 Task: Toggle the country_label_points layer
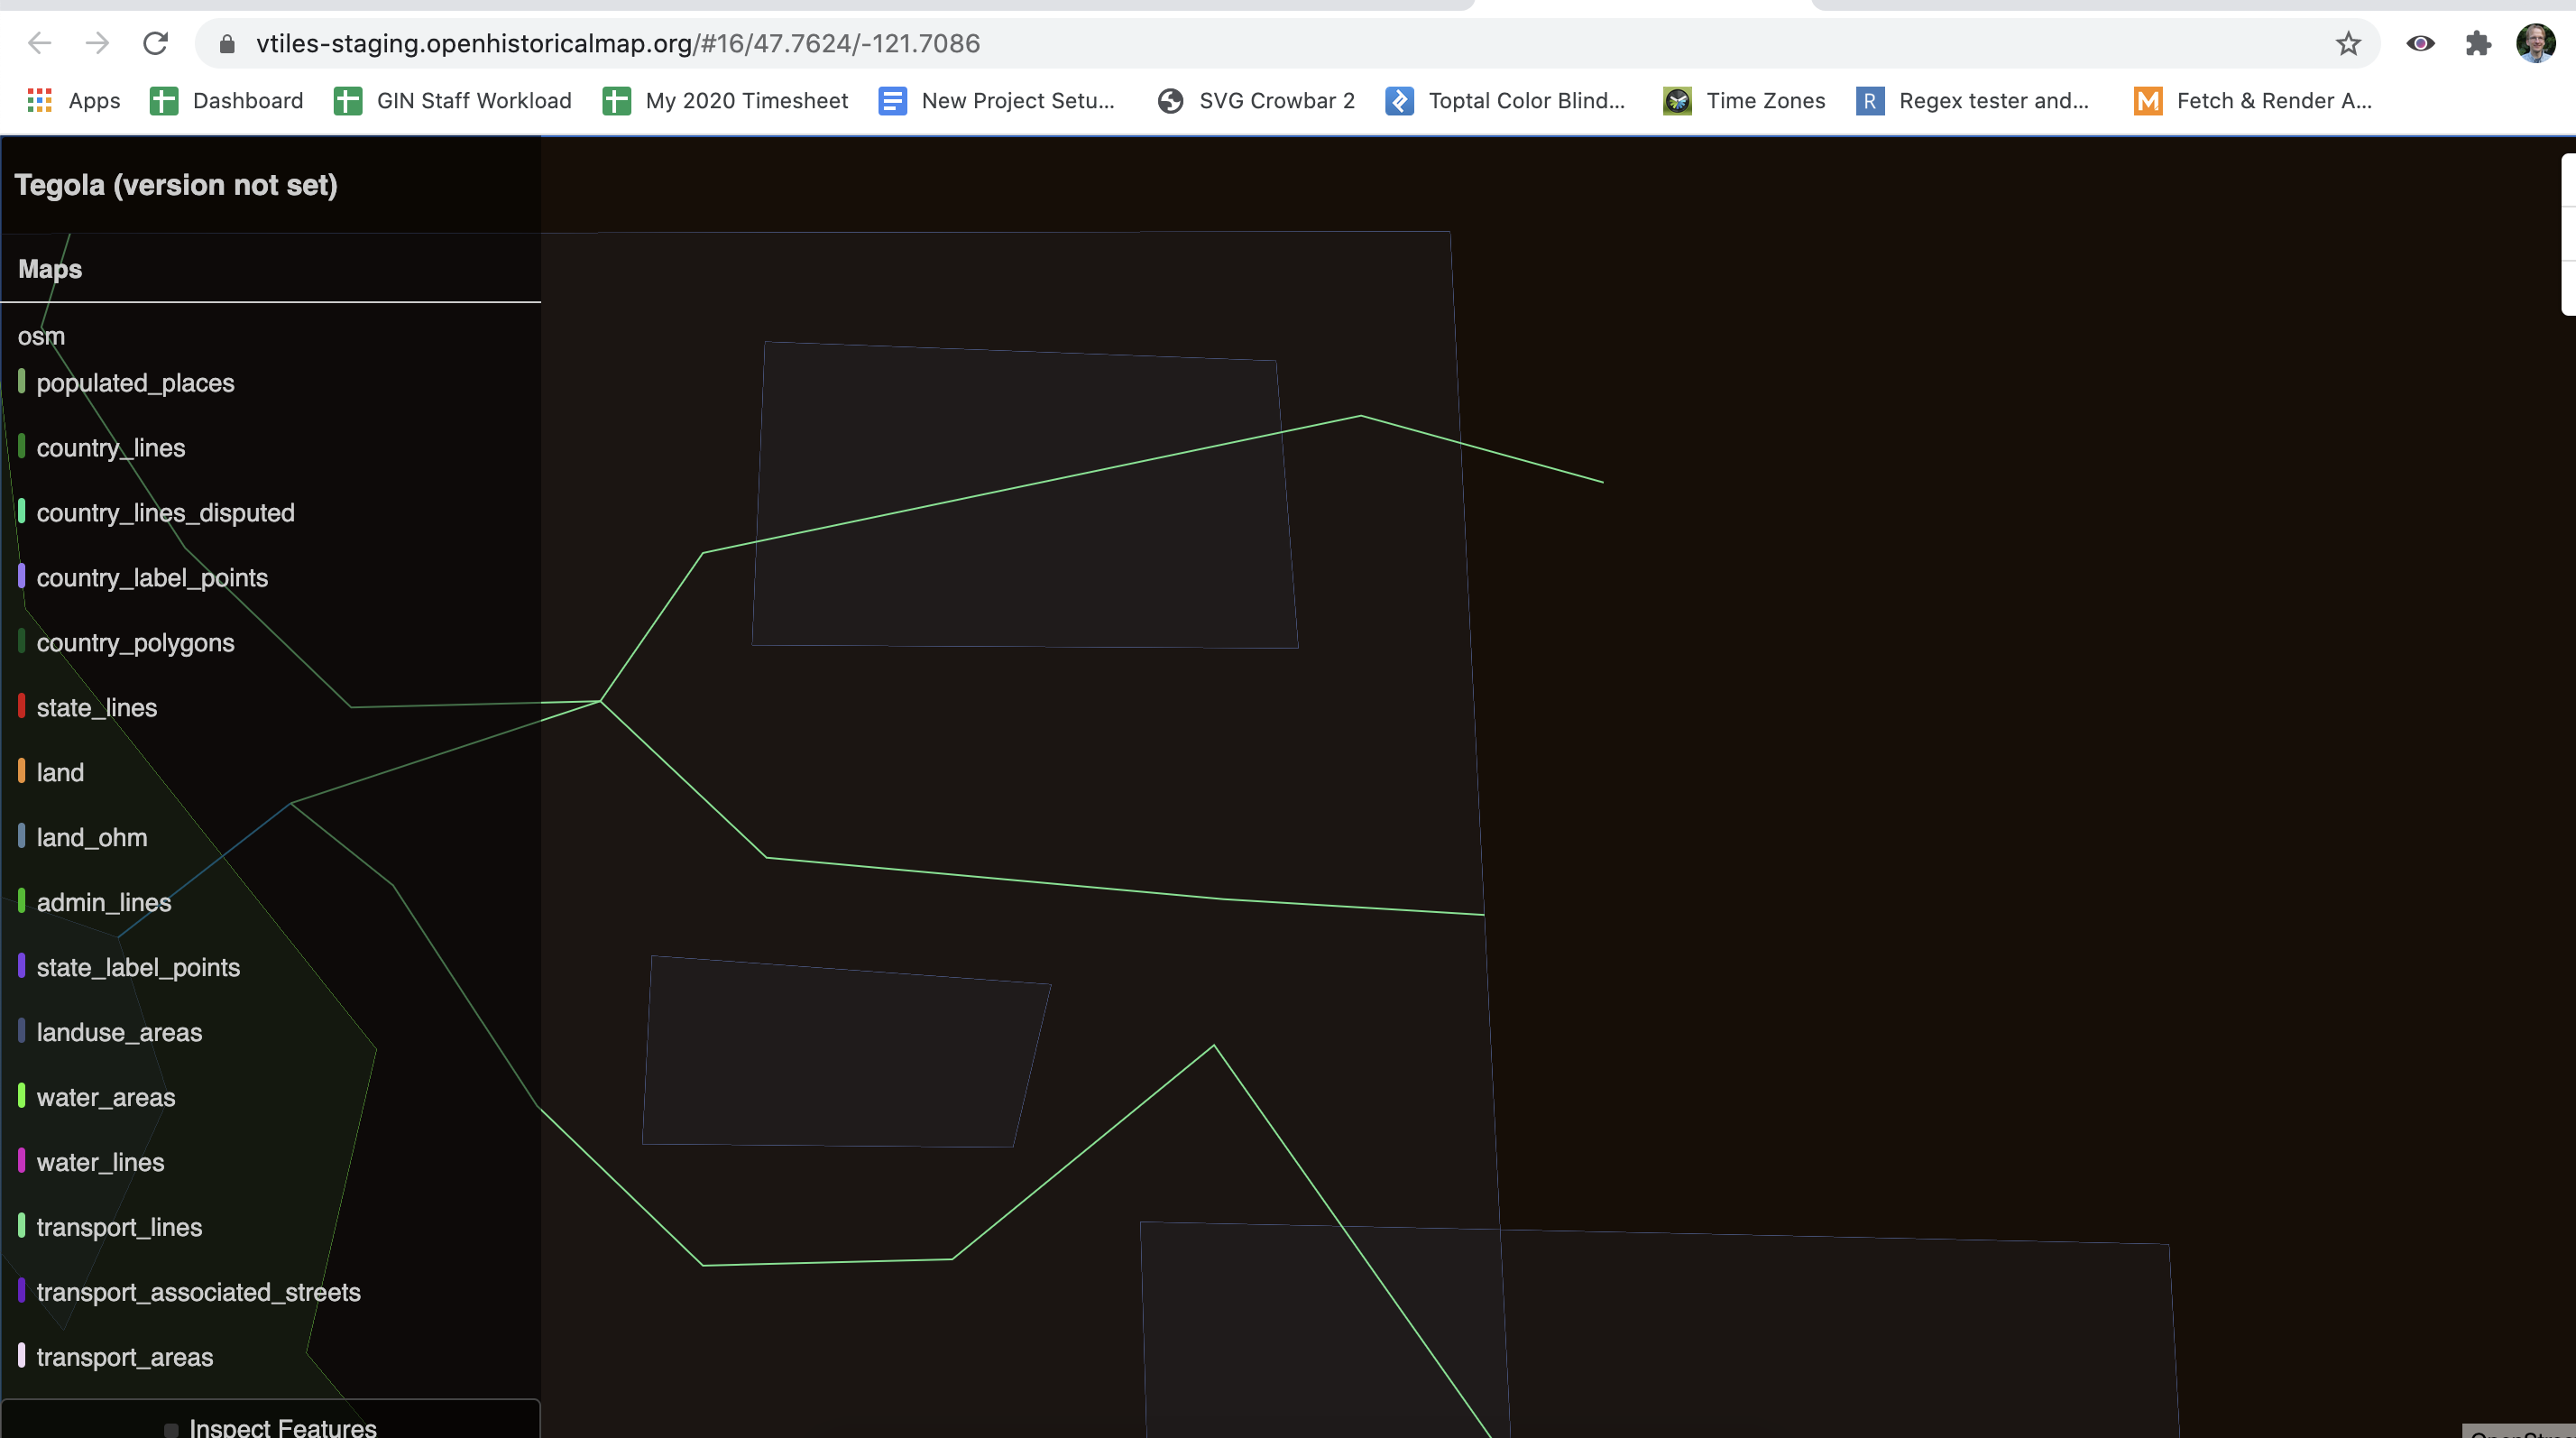pyautogui.click(x=143, y=578)
